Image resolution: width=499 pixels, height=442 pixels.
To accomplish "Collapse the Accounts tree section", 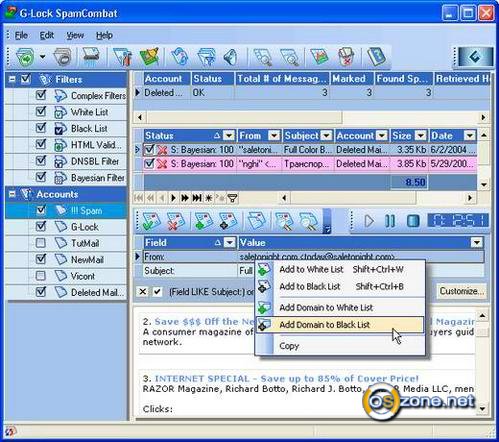I will coord(12,194).
